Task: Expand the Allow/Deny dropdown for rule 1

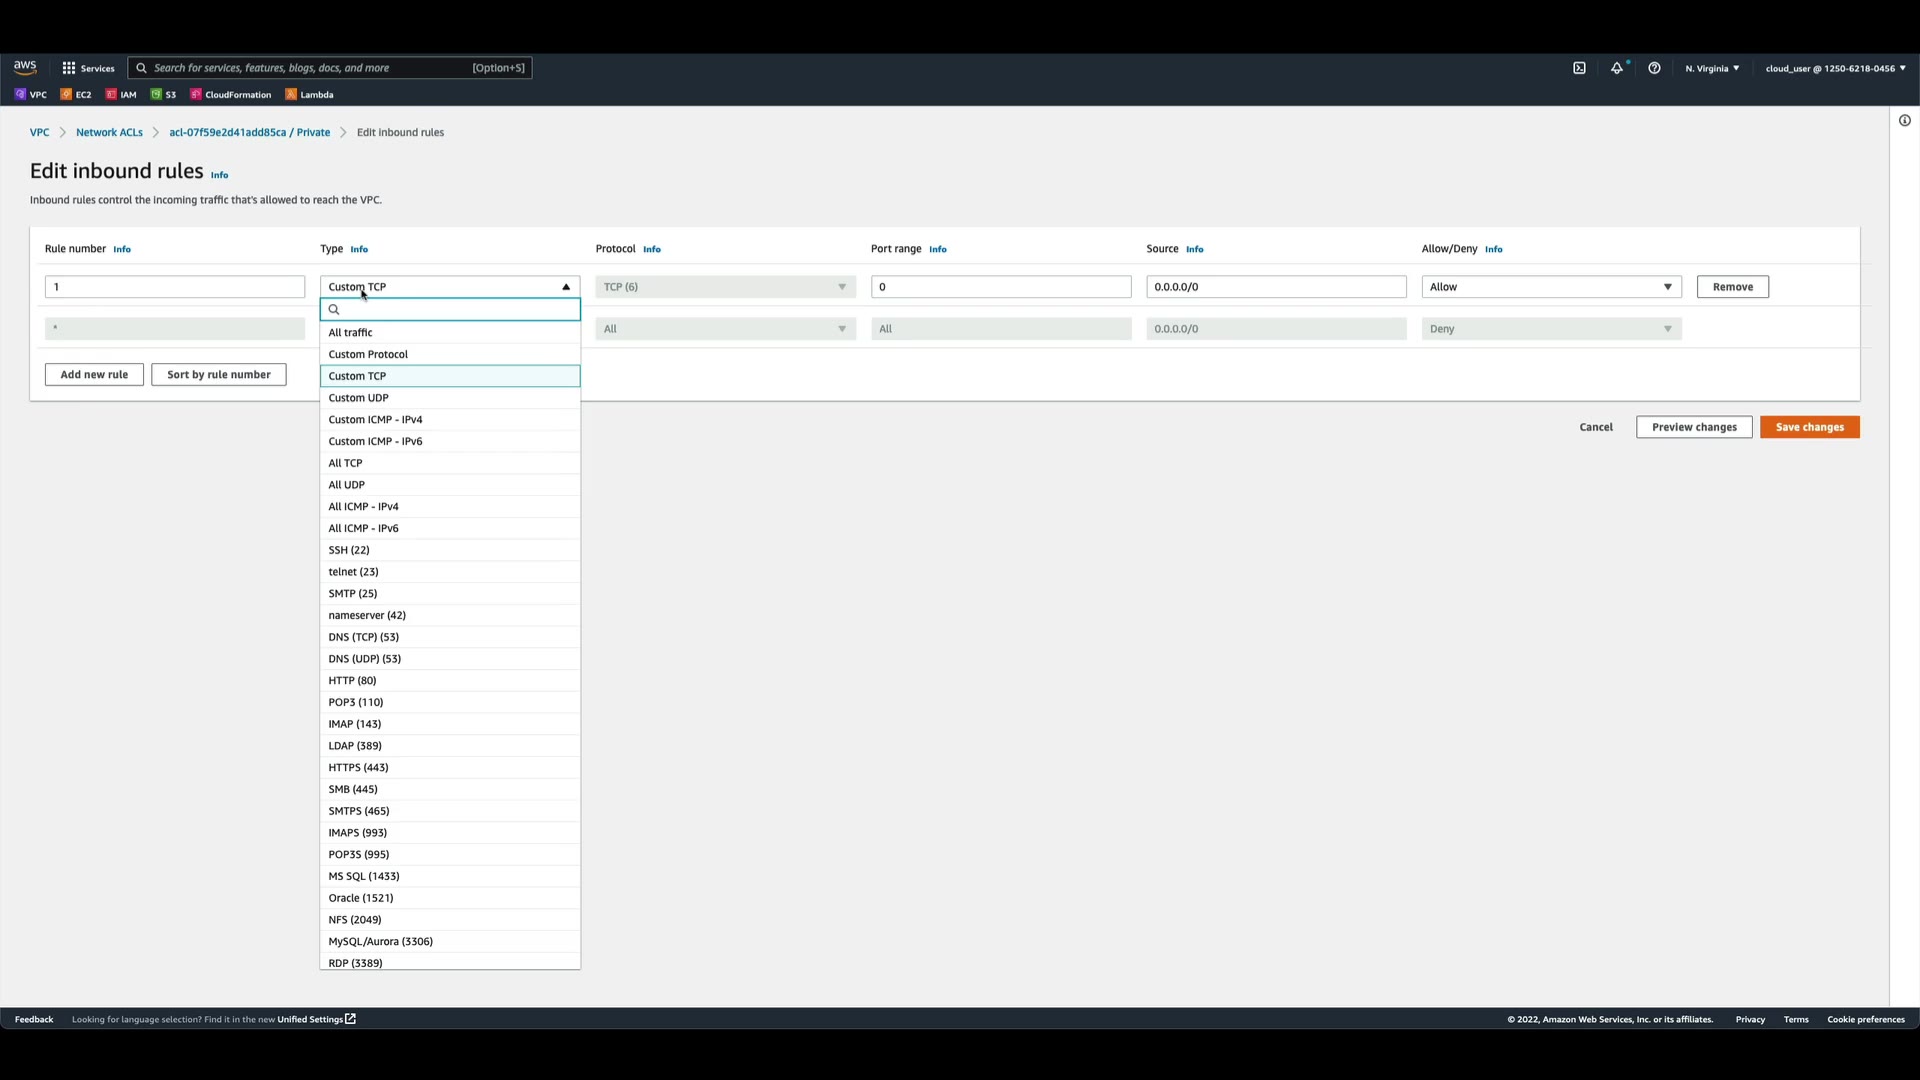Action: pos(1551,287)
